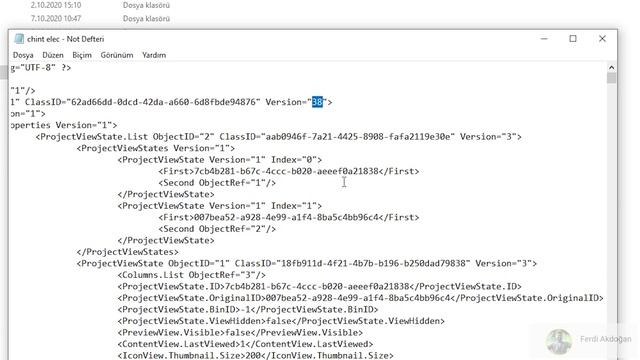Click the IconView.Thumbnail.Size 200 line
The image size is (640, 360).
pos(256,355)
